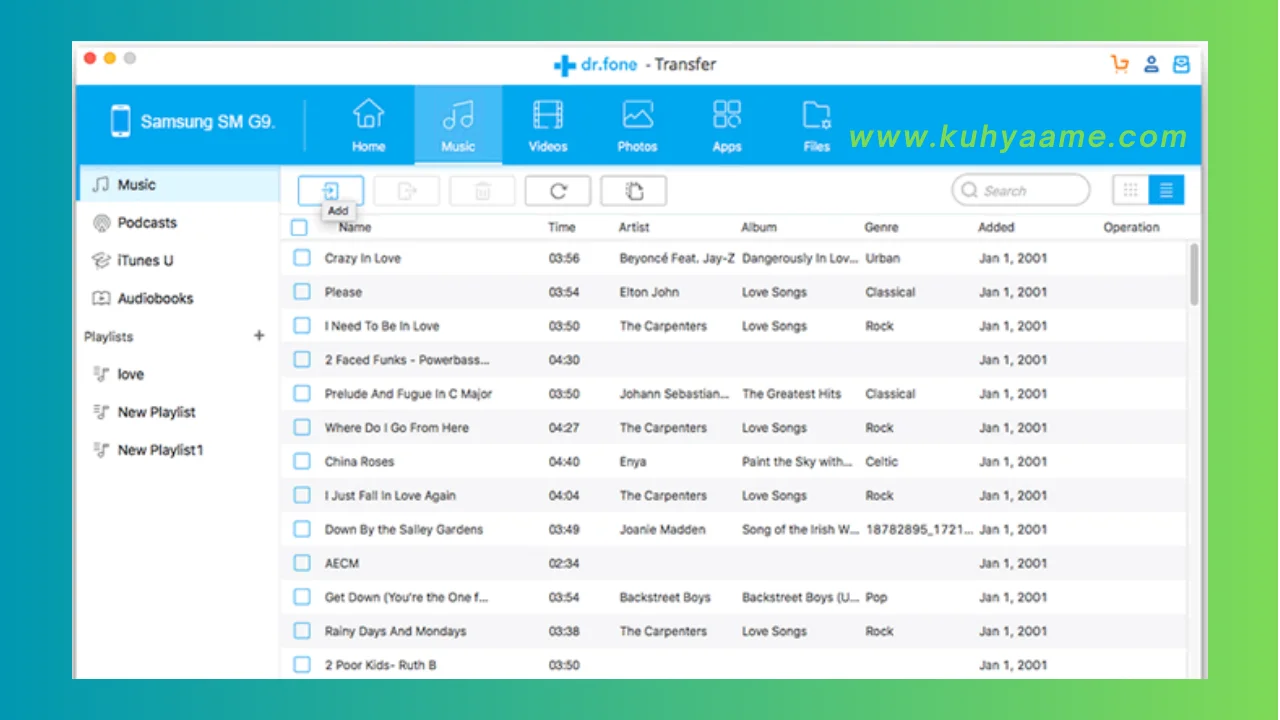
Task: Open the Videos tab
Action: 548,126
